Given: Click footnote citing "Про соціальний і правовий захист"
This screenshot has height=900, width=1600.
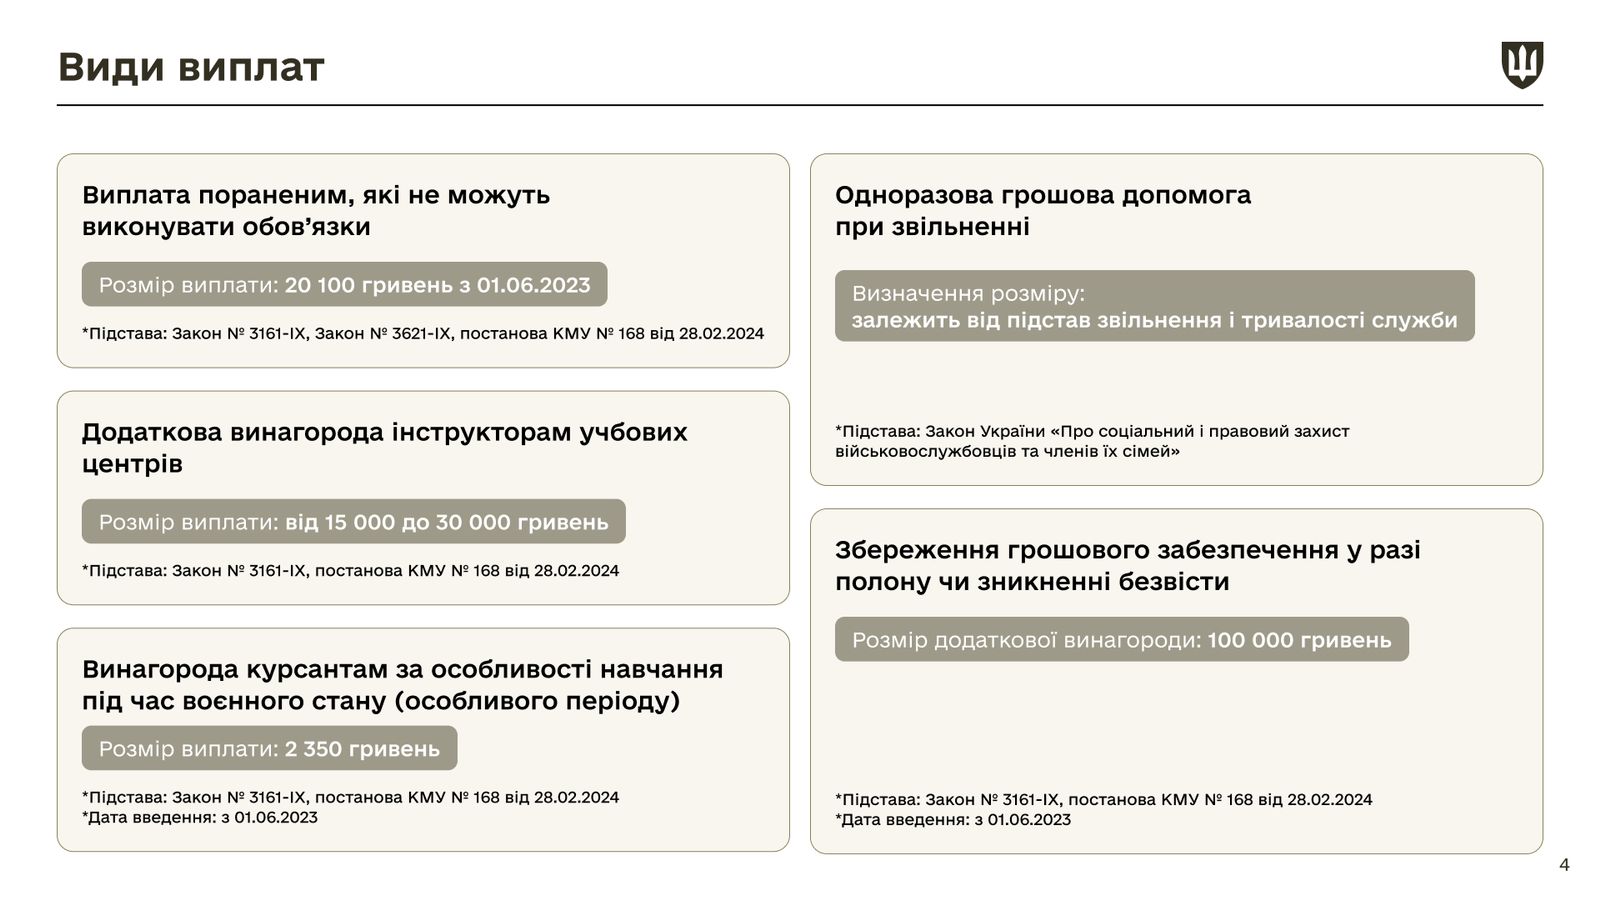Looking at the screenshot, I should click(x=1091, y=441).
